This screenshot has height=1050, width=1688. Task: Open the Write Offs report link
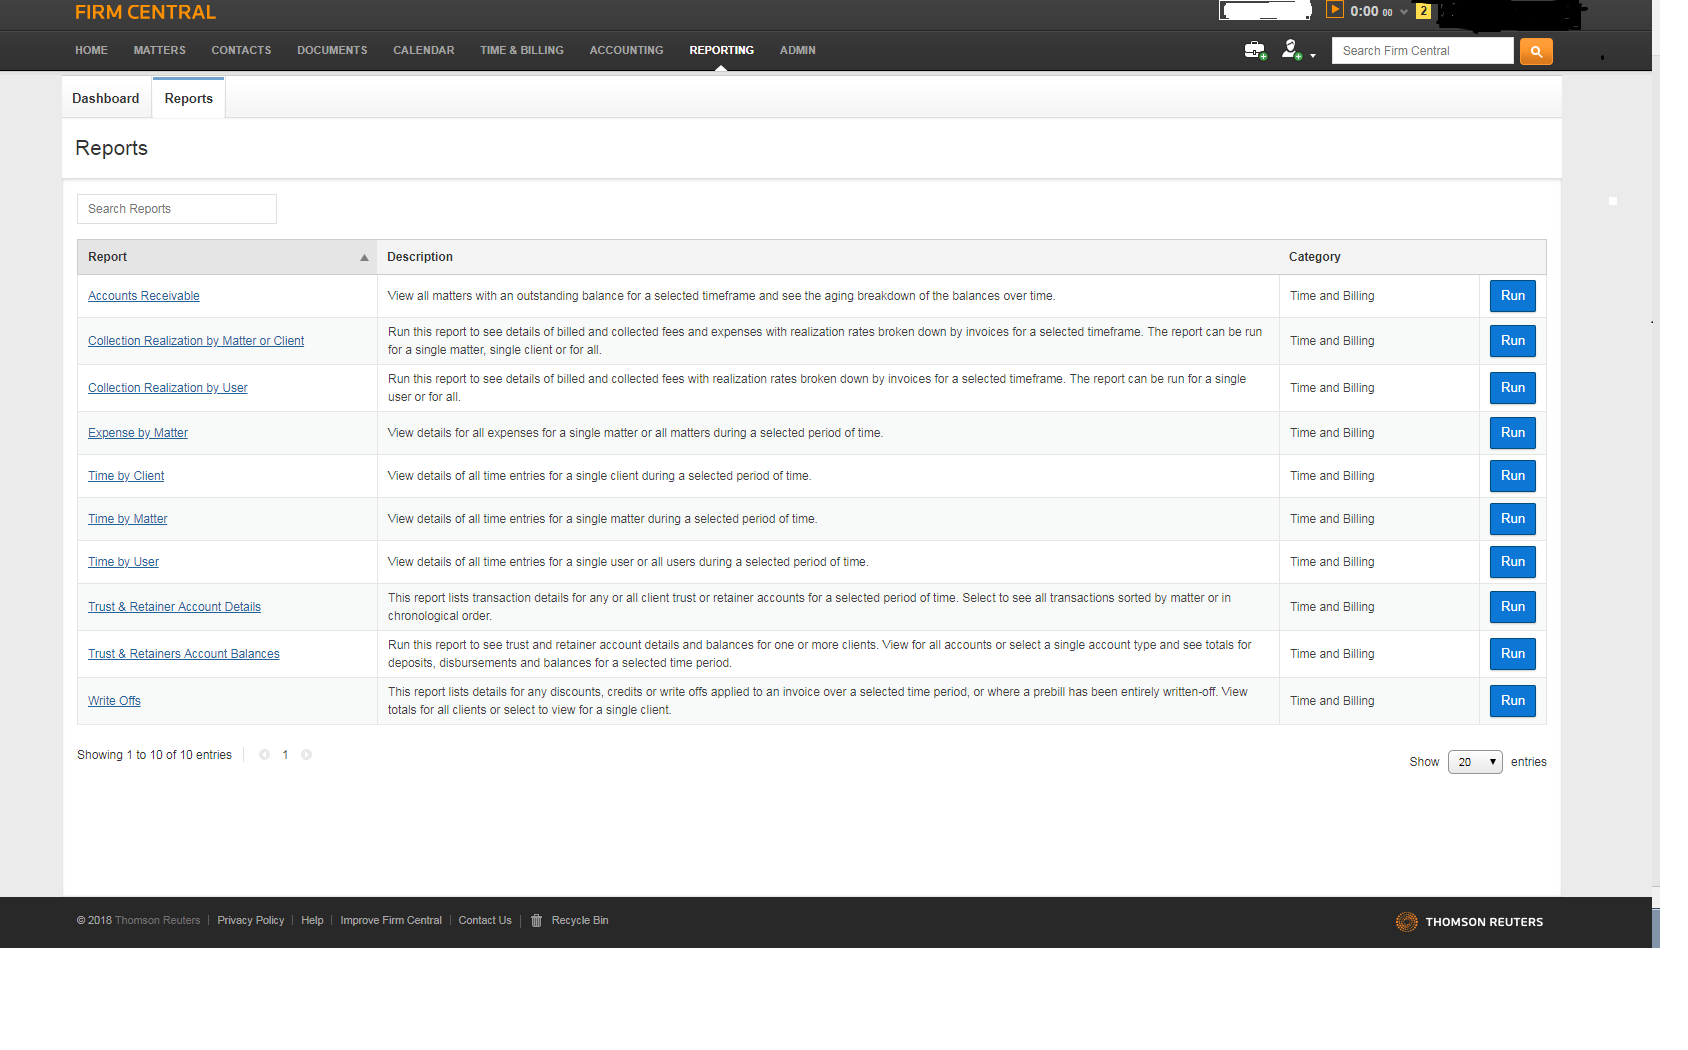114,701
